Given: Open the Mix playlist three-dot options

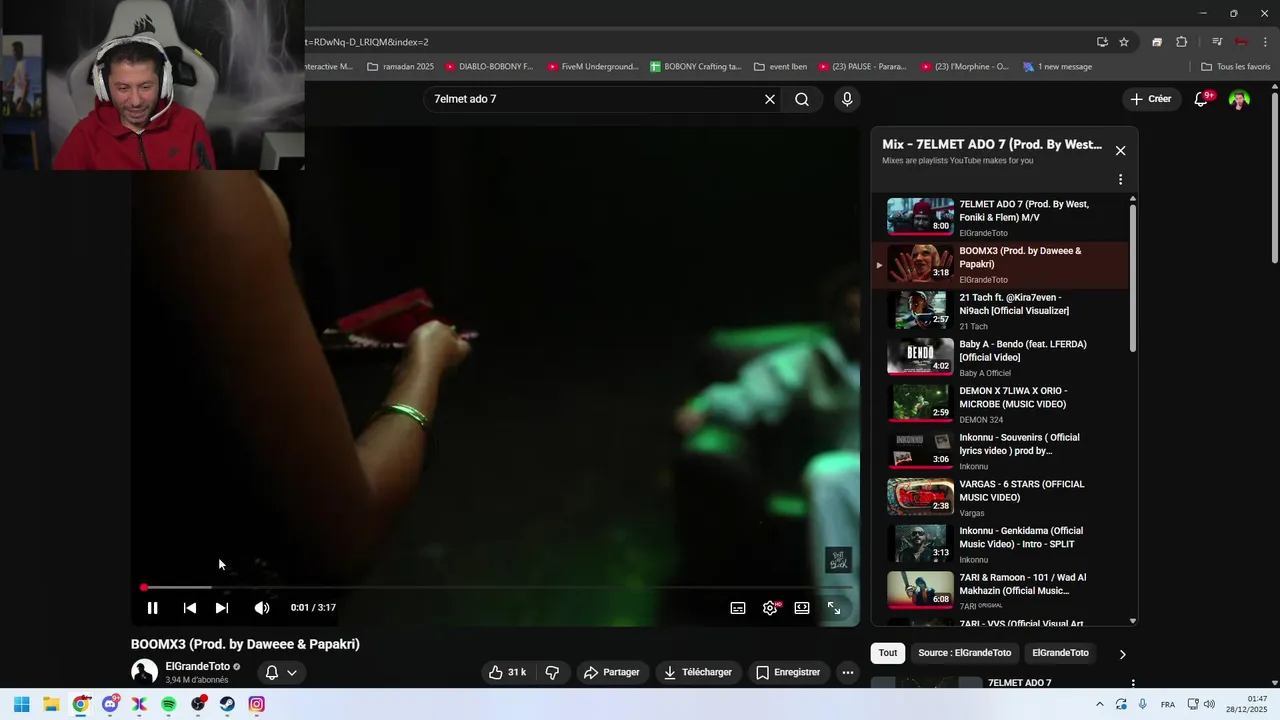Looking at the screenshot, I should point(1120,180).
